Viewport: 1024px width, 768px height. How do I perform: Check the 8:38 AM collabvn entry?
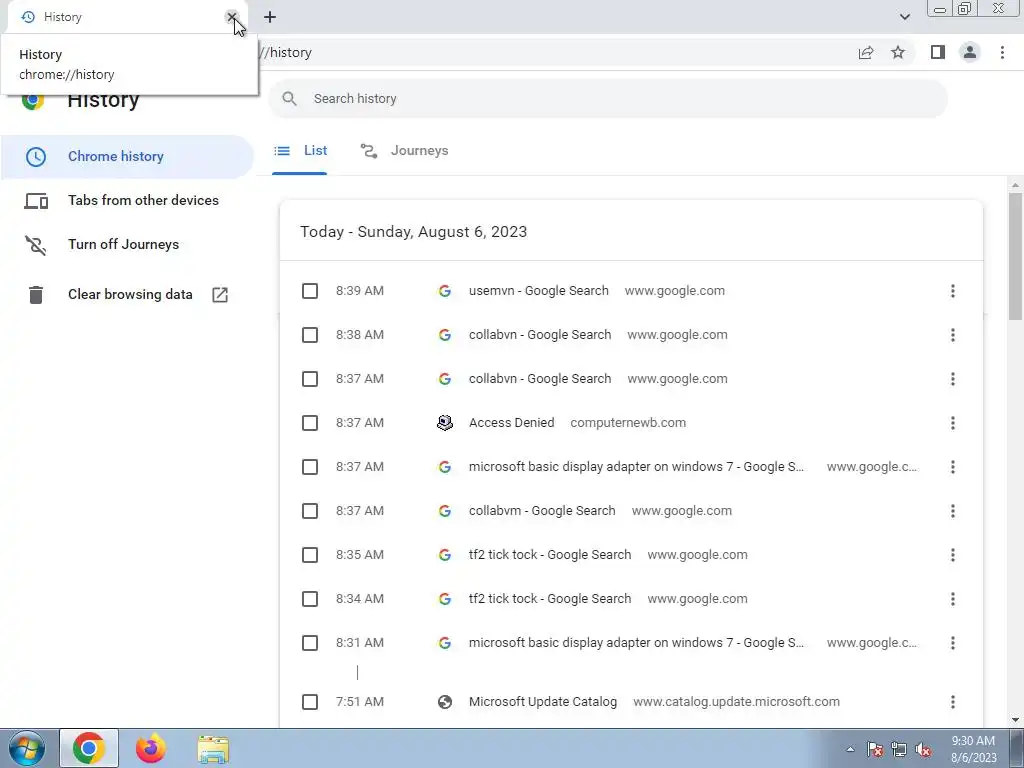(x=310, y=335)
